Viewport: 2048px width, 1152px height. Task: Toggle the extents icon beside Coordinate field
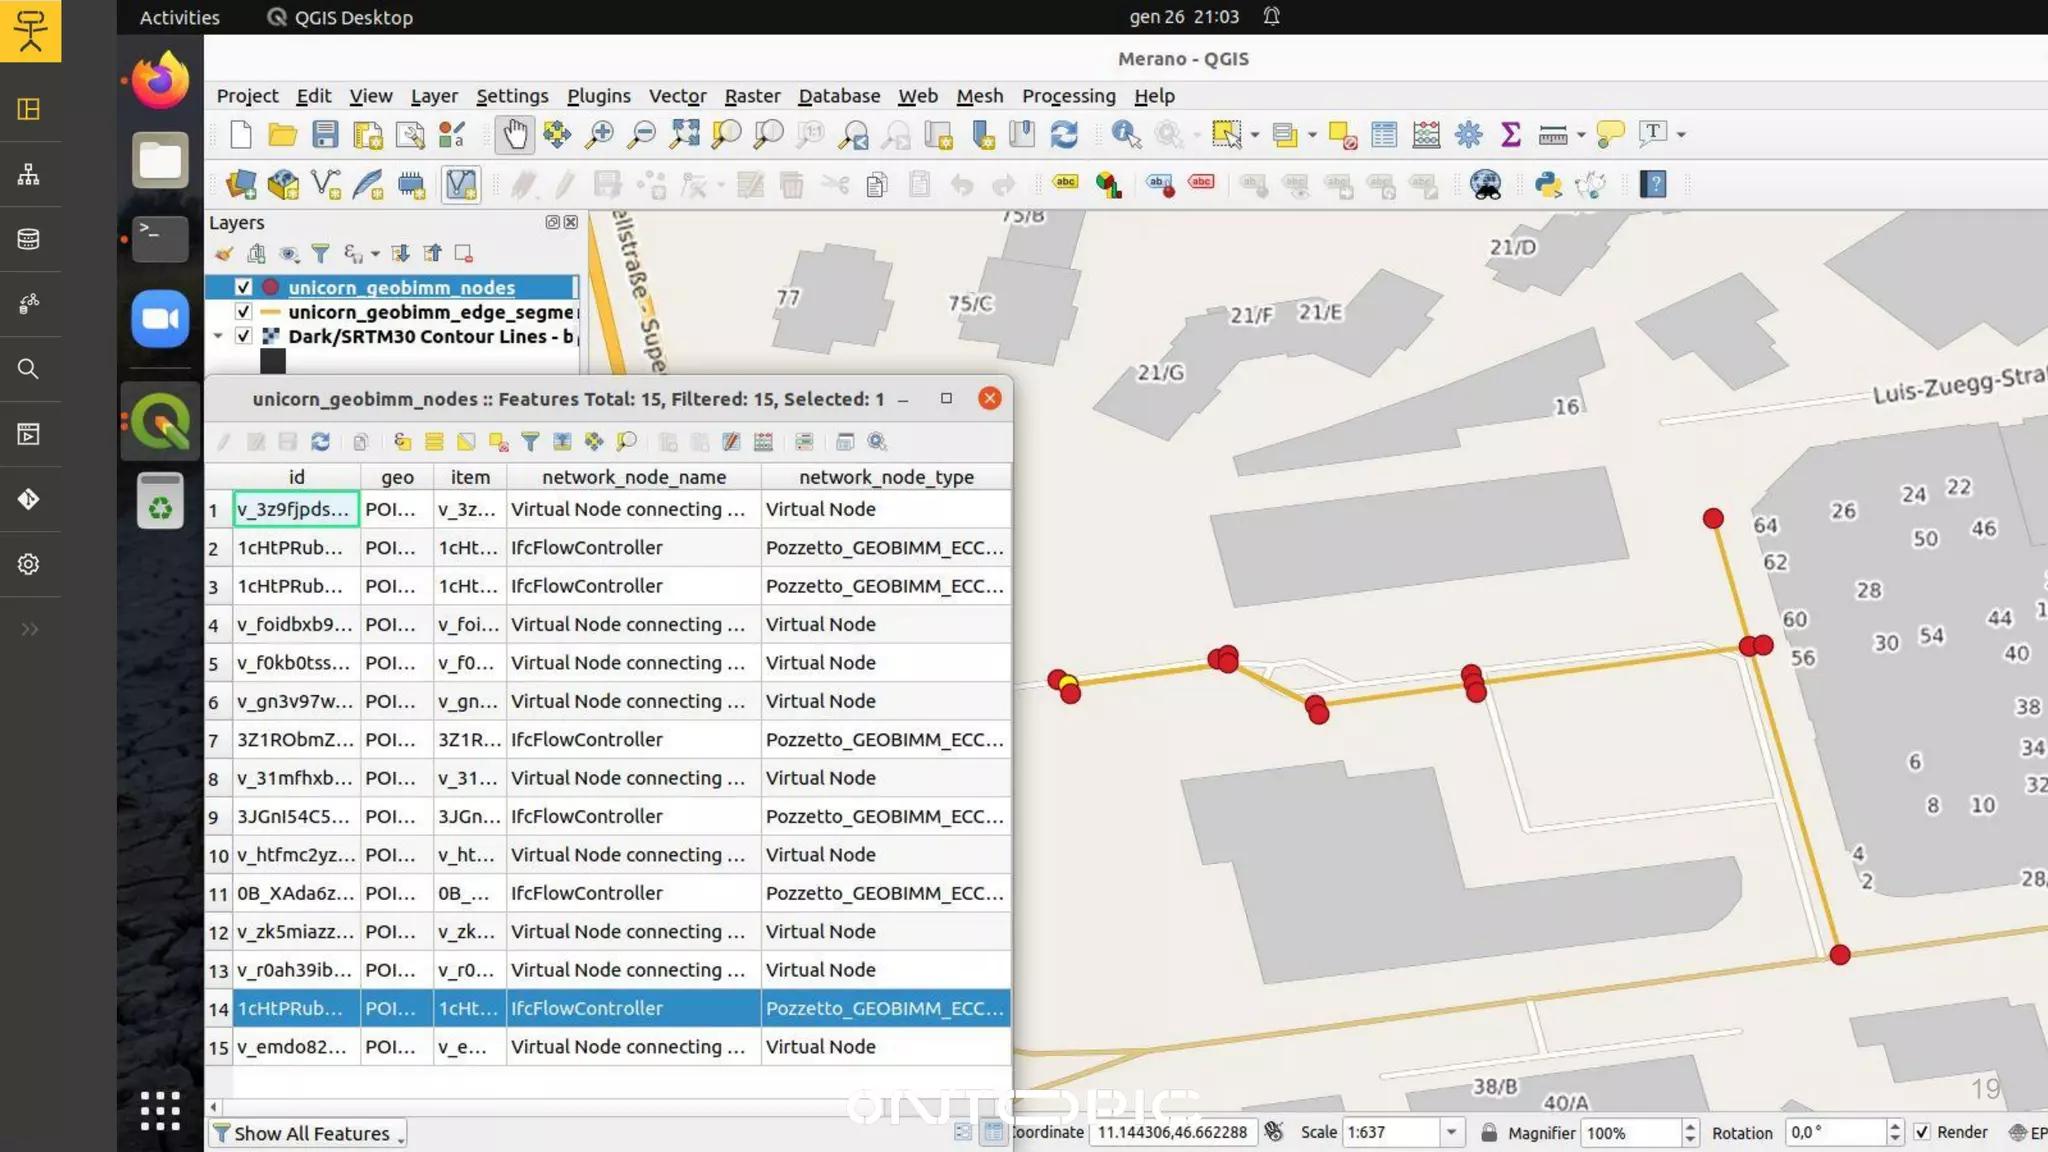[1274, 1132]
